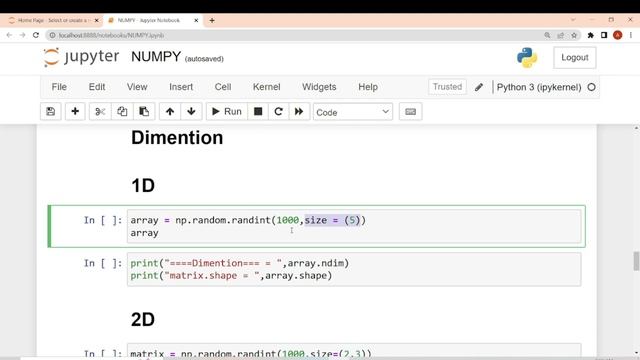
Task: Click the pencil edit mode icon
Action: (479, 87)
